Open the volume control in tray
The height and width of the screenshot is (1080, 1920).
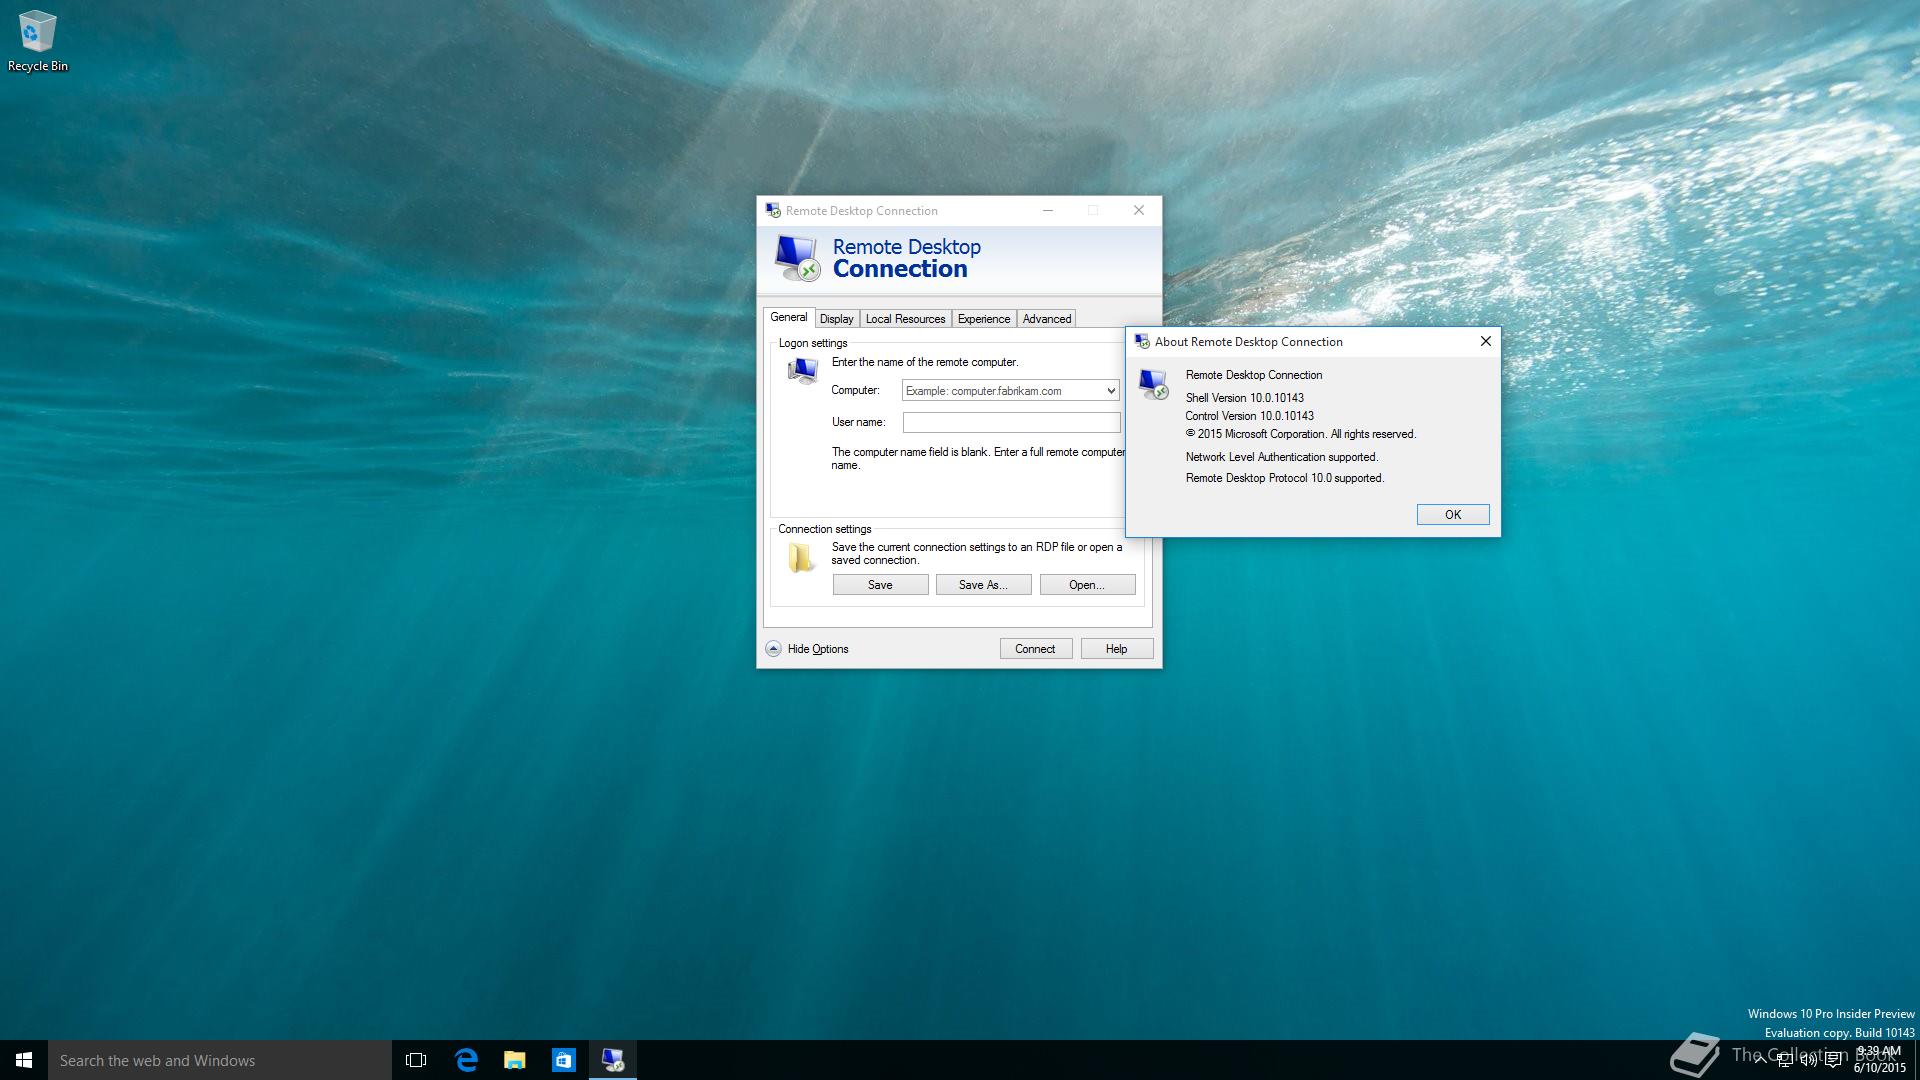(1808, 1061)
